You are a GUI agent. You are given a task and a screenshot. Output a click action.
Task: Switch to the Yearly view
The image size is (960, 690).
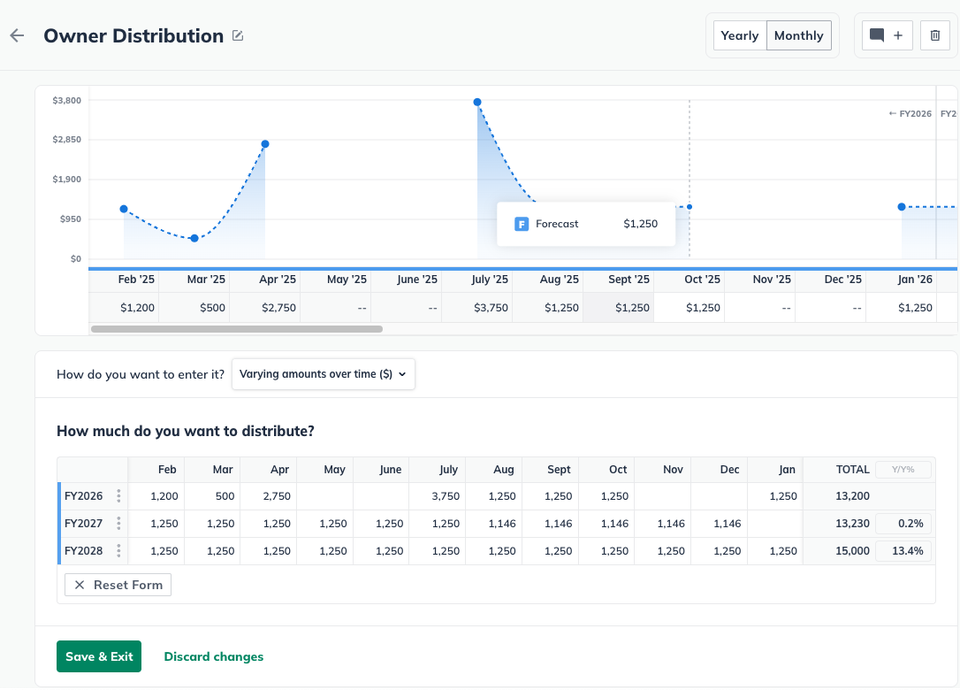point(740,36)
